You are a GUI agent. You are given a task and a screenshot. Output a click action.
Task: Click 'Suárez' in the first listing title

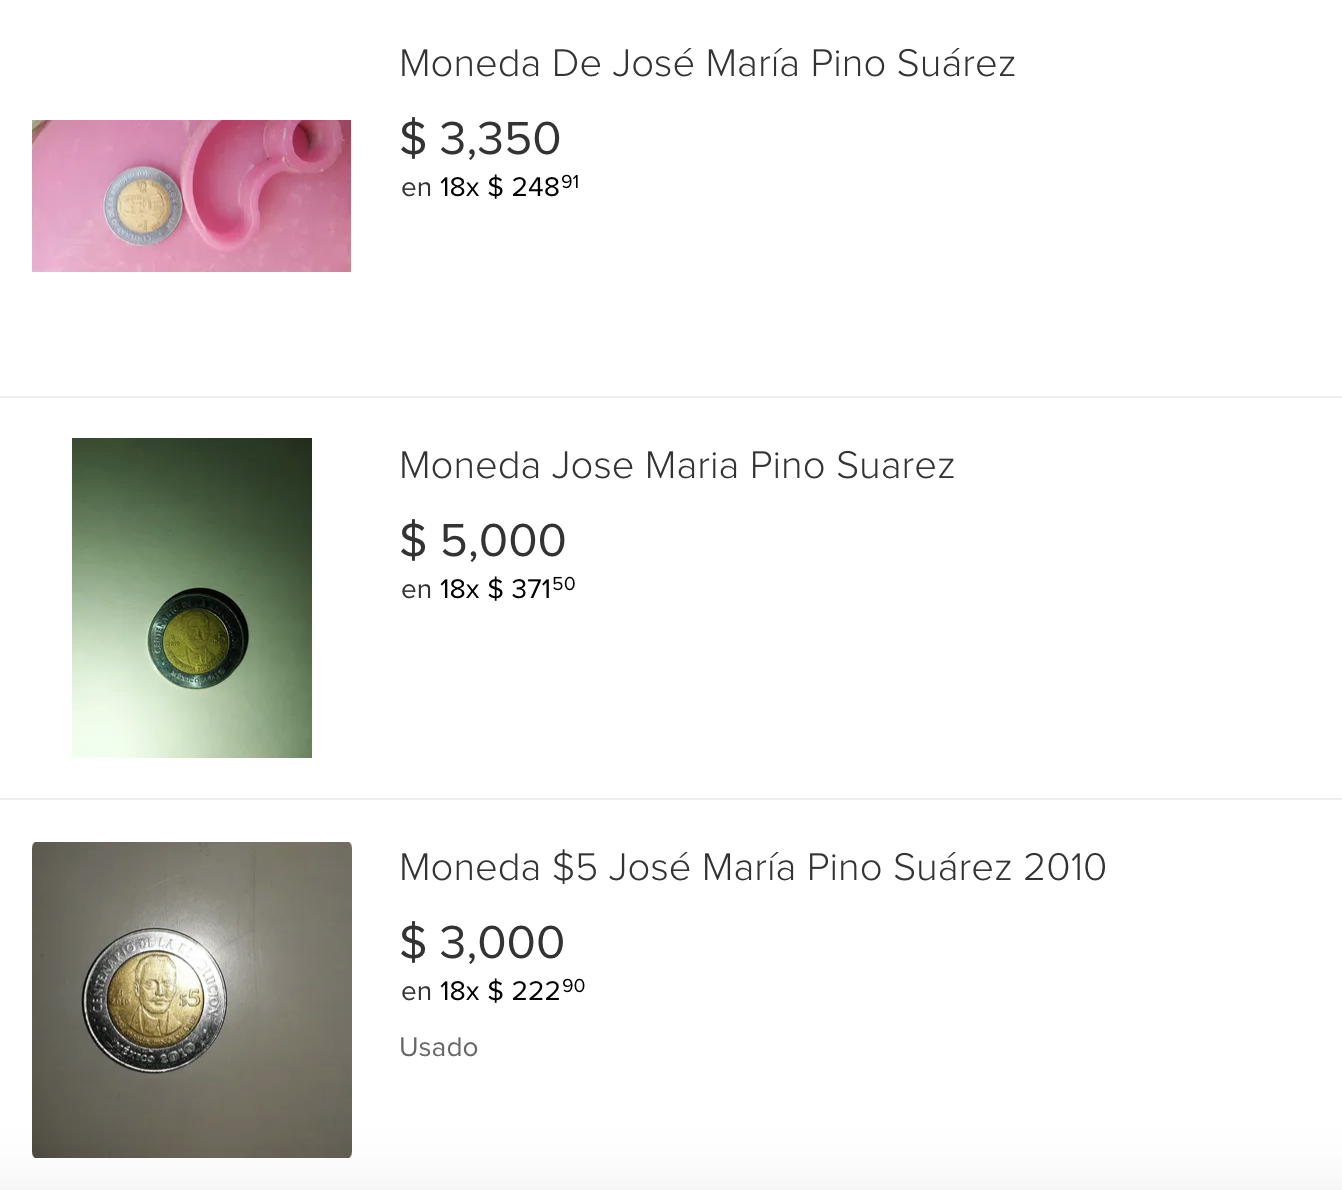(x=955, y=64)
